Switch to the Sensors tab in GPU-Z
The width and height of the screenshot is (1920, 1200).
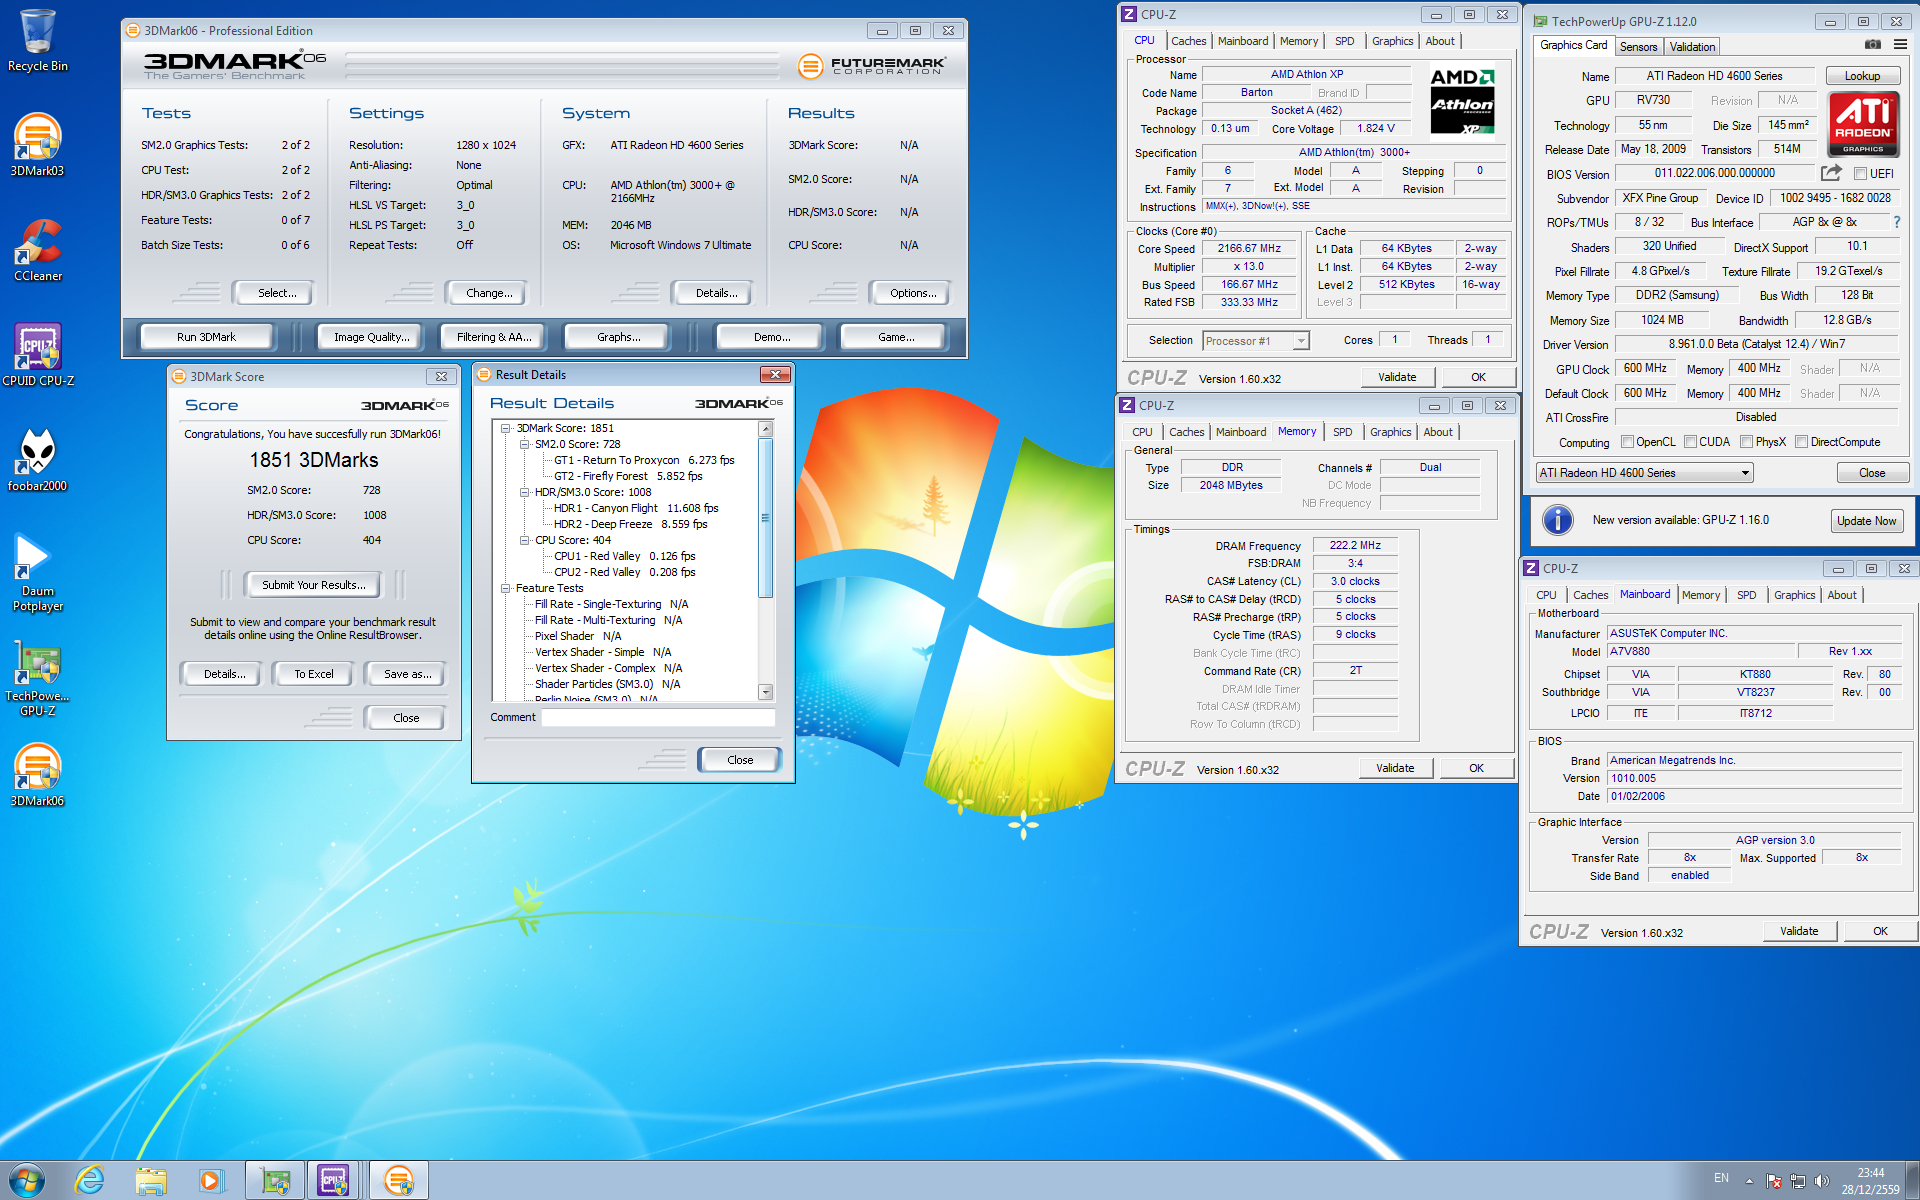[x=1638, y=47]
